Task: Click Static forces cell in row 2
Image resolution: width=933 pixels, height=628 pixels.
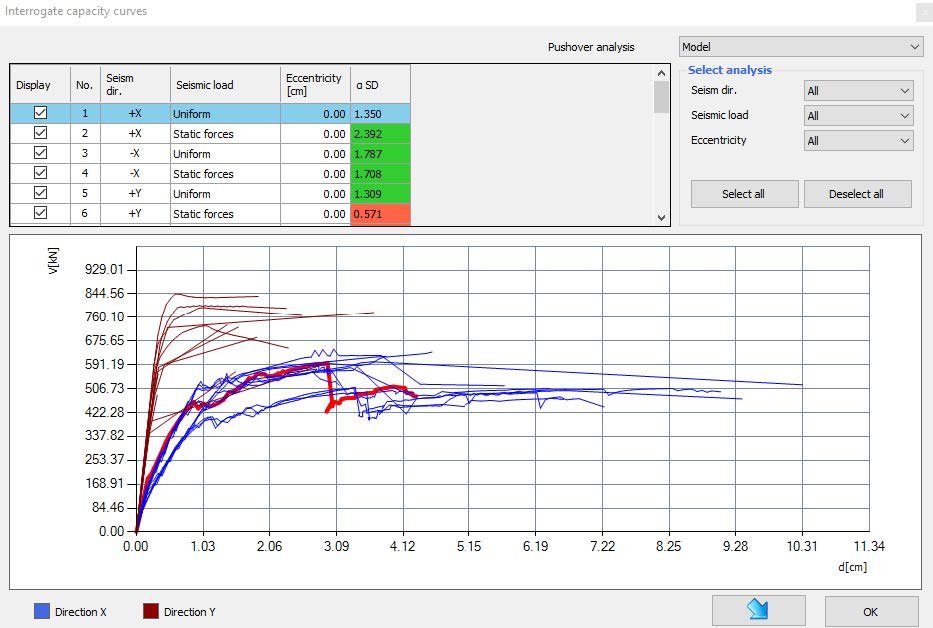Action: [x=225, y=134]
